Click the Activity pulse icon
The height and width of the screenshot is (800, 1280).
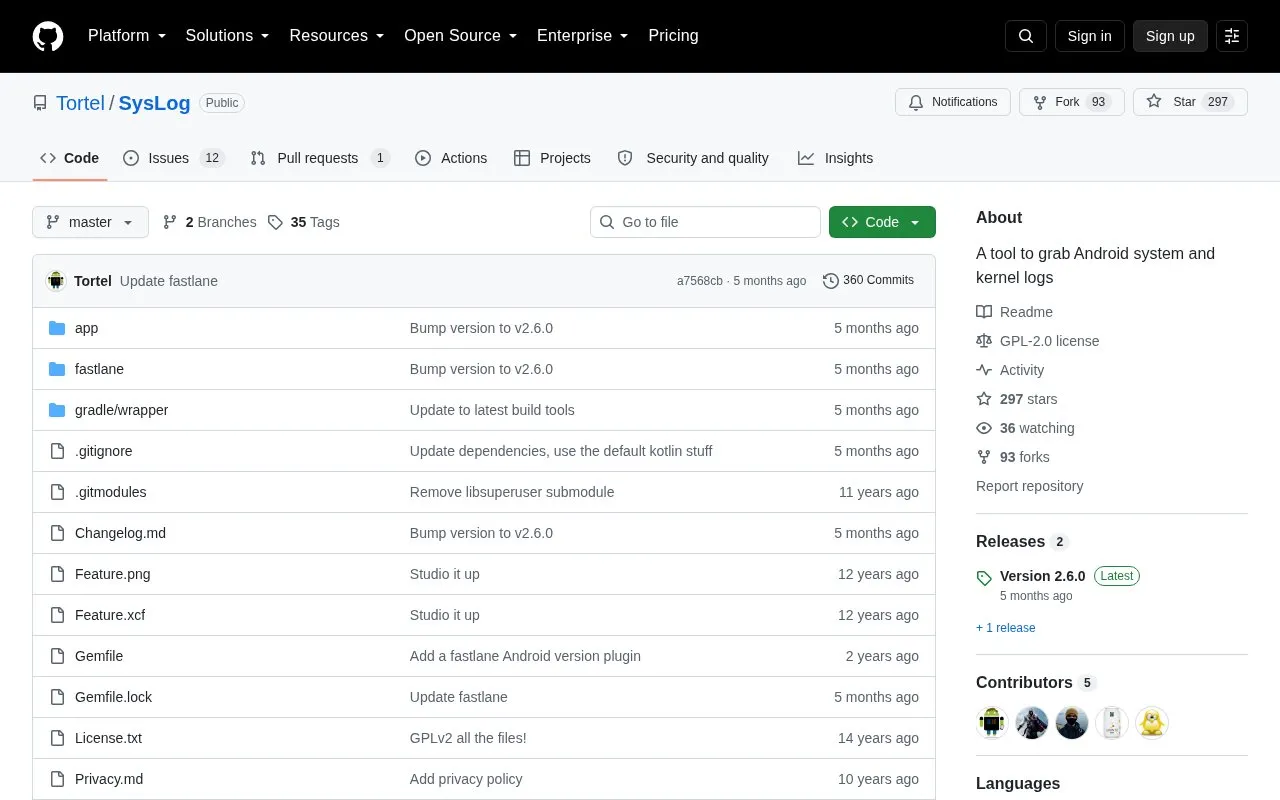click(x=984, y=370)
